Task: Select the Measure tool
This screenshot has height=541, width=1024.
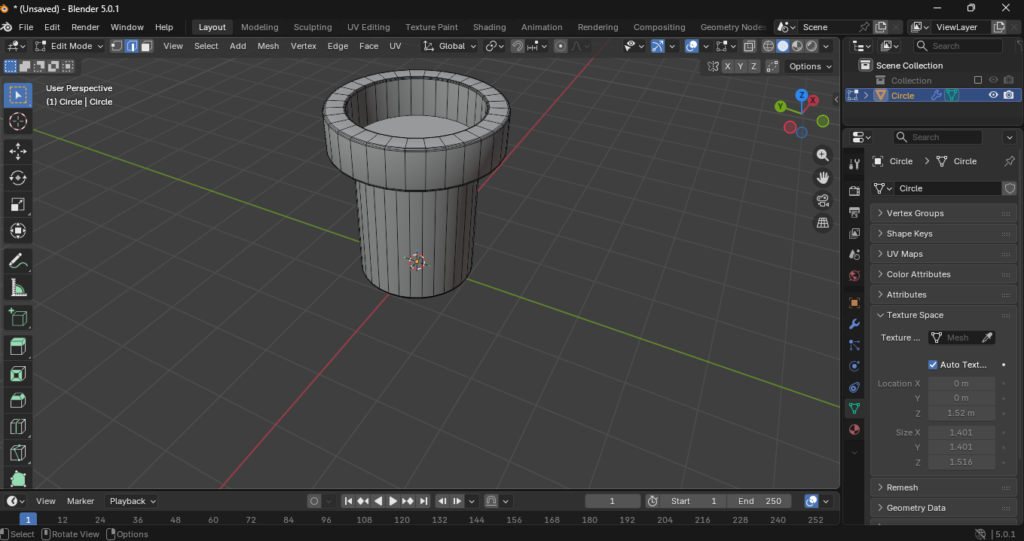Action: coord(18,288)
